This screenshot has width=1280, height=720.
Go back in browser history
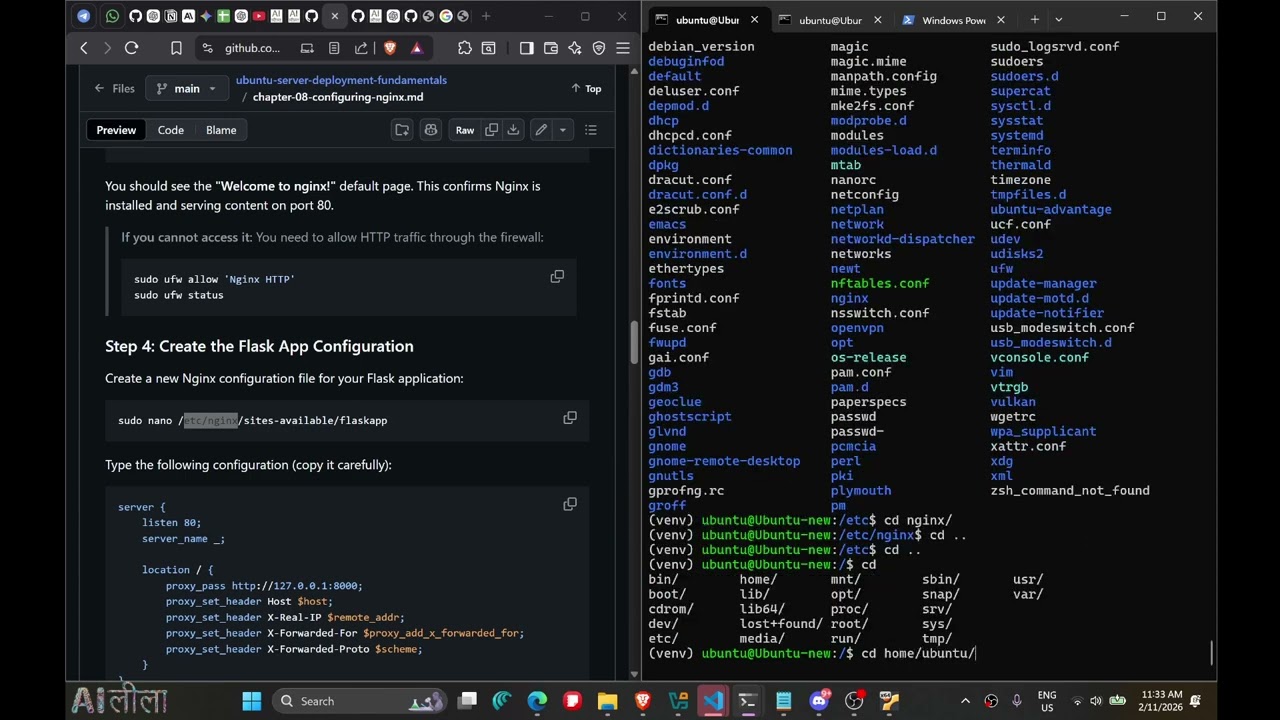(84, 48)
